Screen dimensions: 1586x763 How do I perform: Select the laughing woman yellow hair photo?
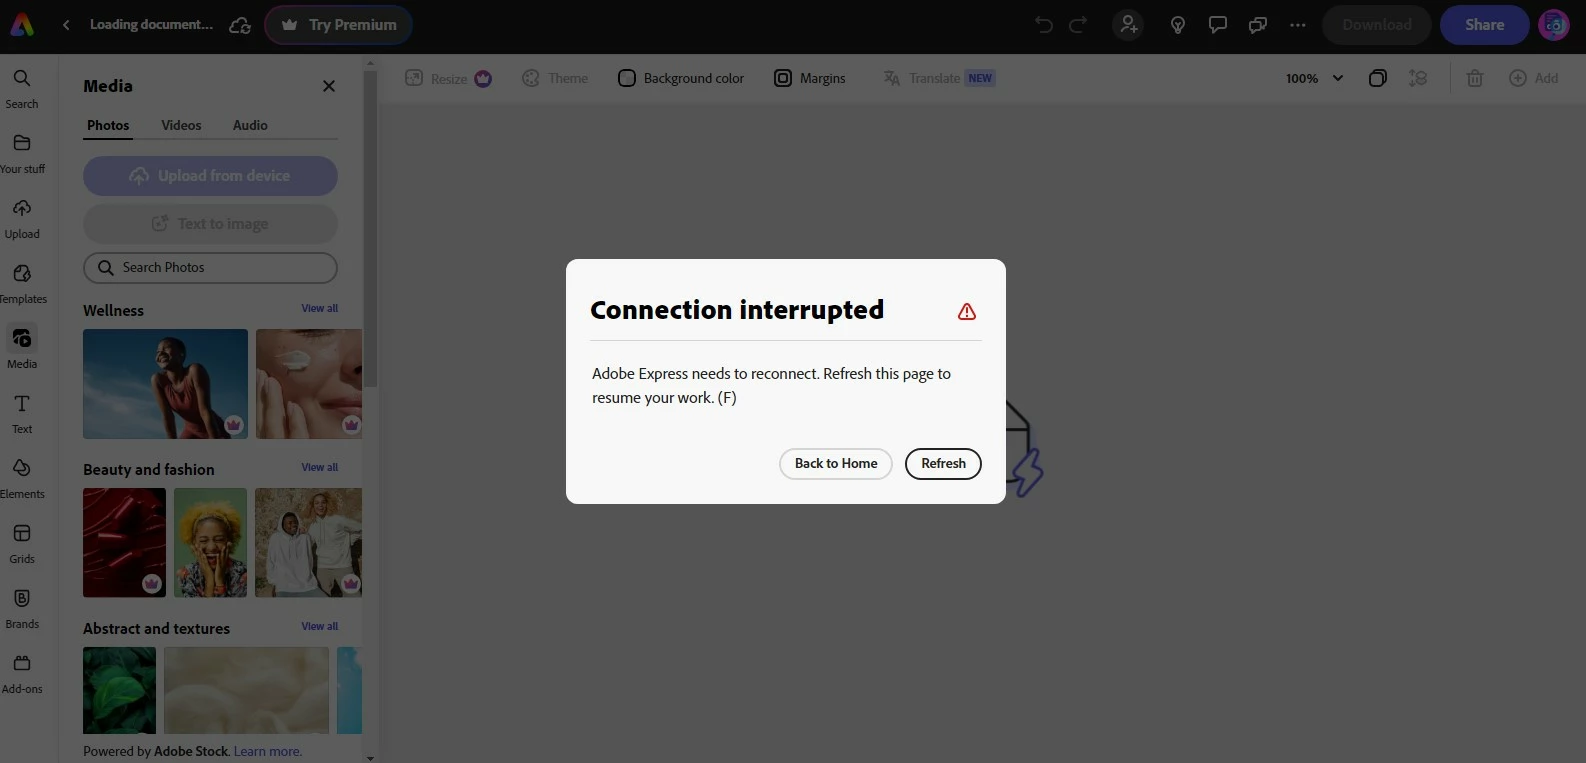coord(210,543)
